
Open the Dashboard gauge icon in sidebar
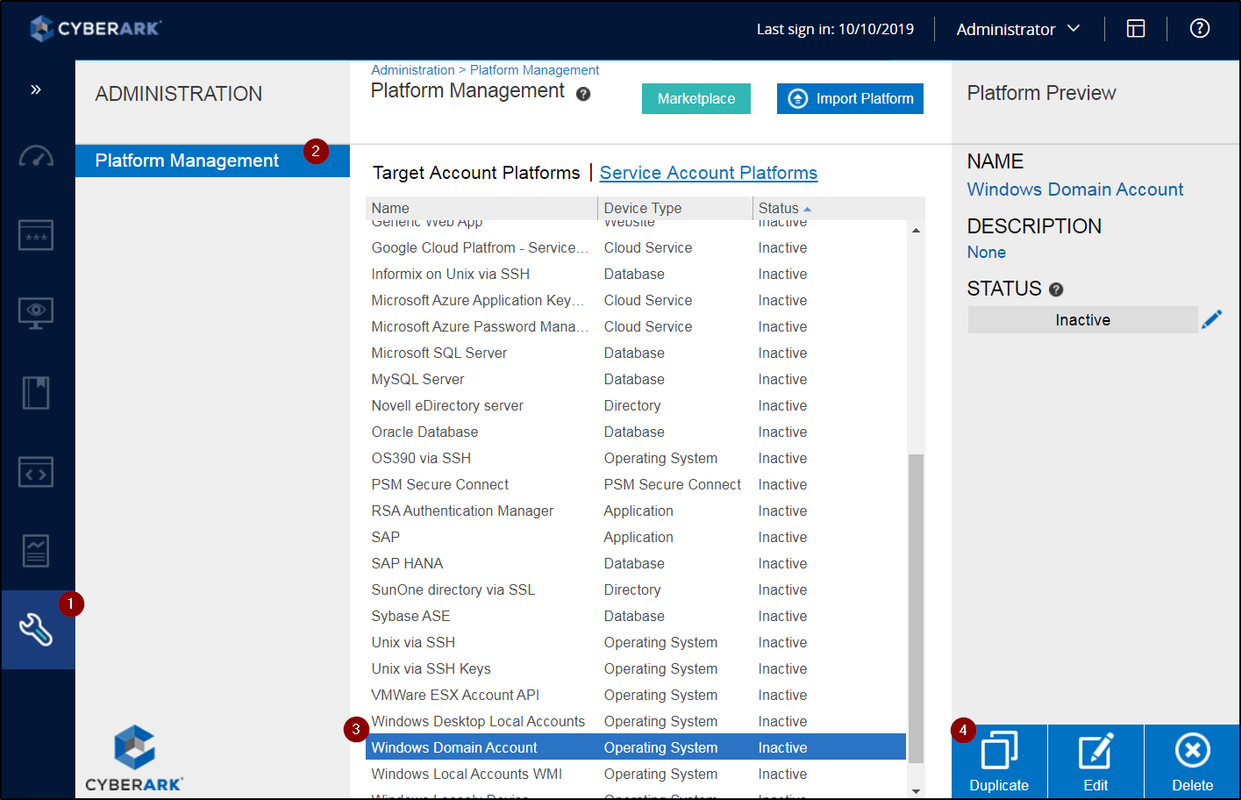[37, 158]
